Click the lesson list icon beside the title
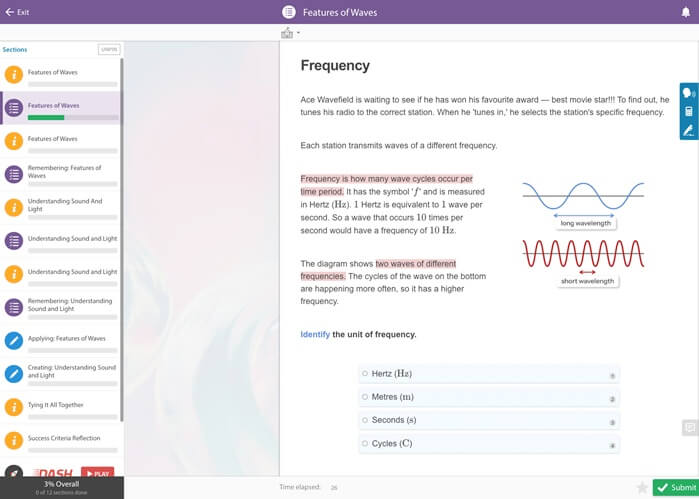The image size is (699, 499). [x=289, y=12]
